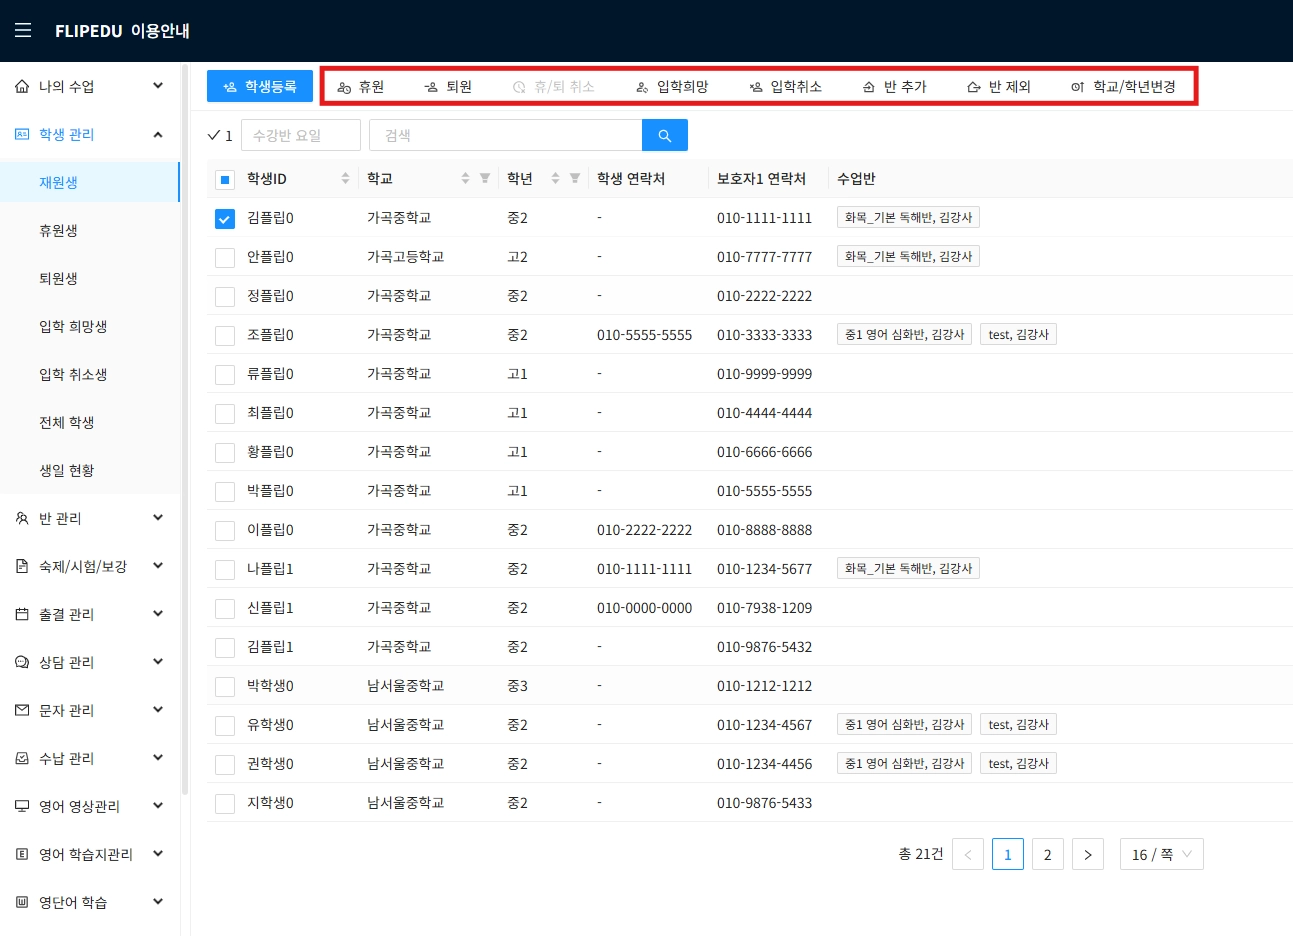Viewport: 1293px width, 936px height.
Task: Click the 문자 관리 envelope icon
Action: click(22, 711)
